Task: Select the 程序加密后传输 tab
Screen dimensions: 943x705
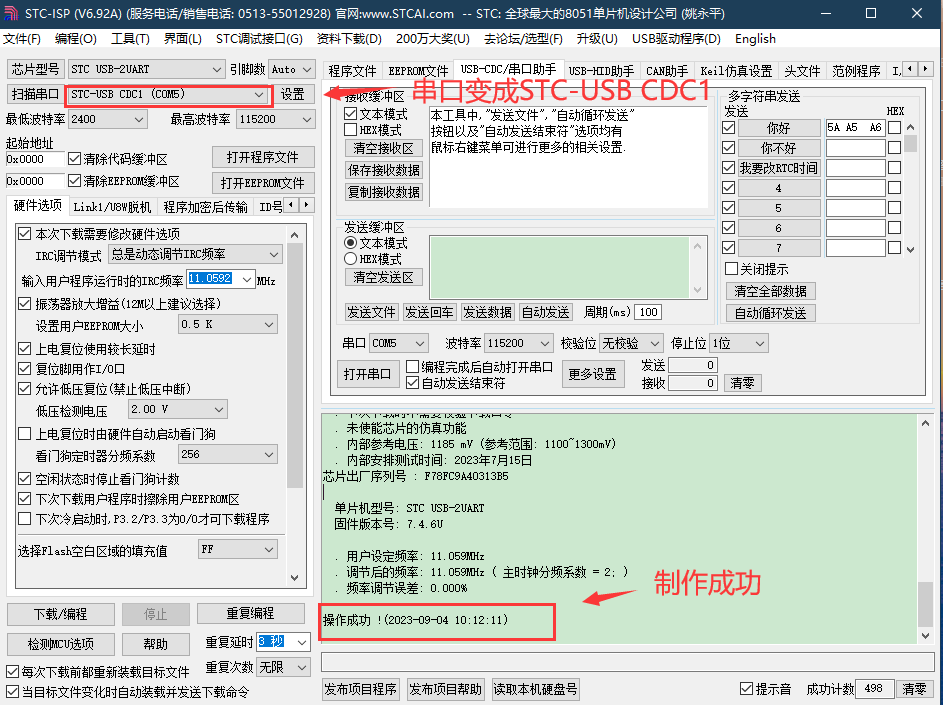Action: (x=205, y=207)
